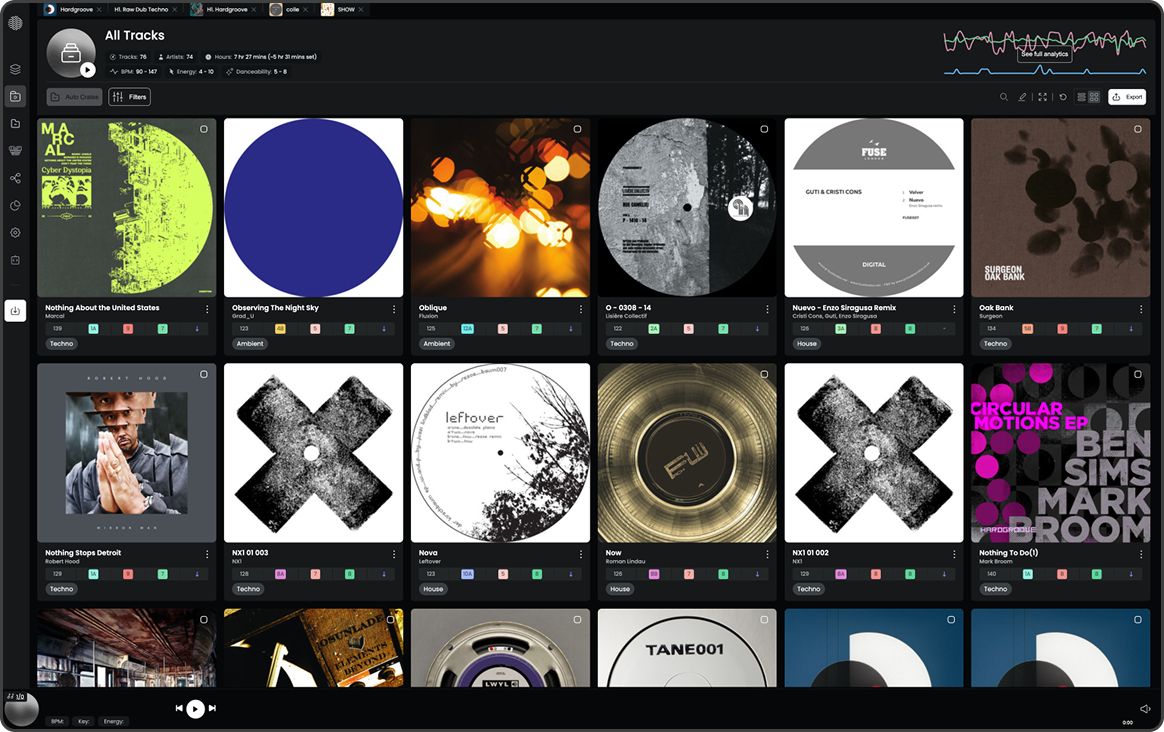Click the Auto Crates button
This screenshot has height=732, width=1164.
pos(74,97)
